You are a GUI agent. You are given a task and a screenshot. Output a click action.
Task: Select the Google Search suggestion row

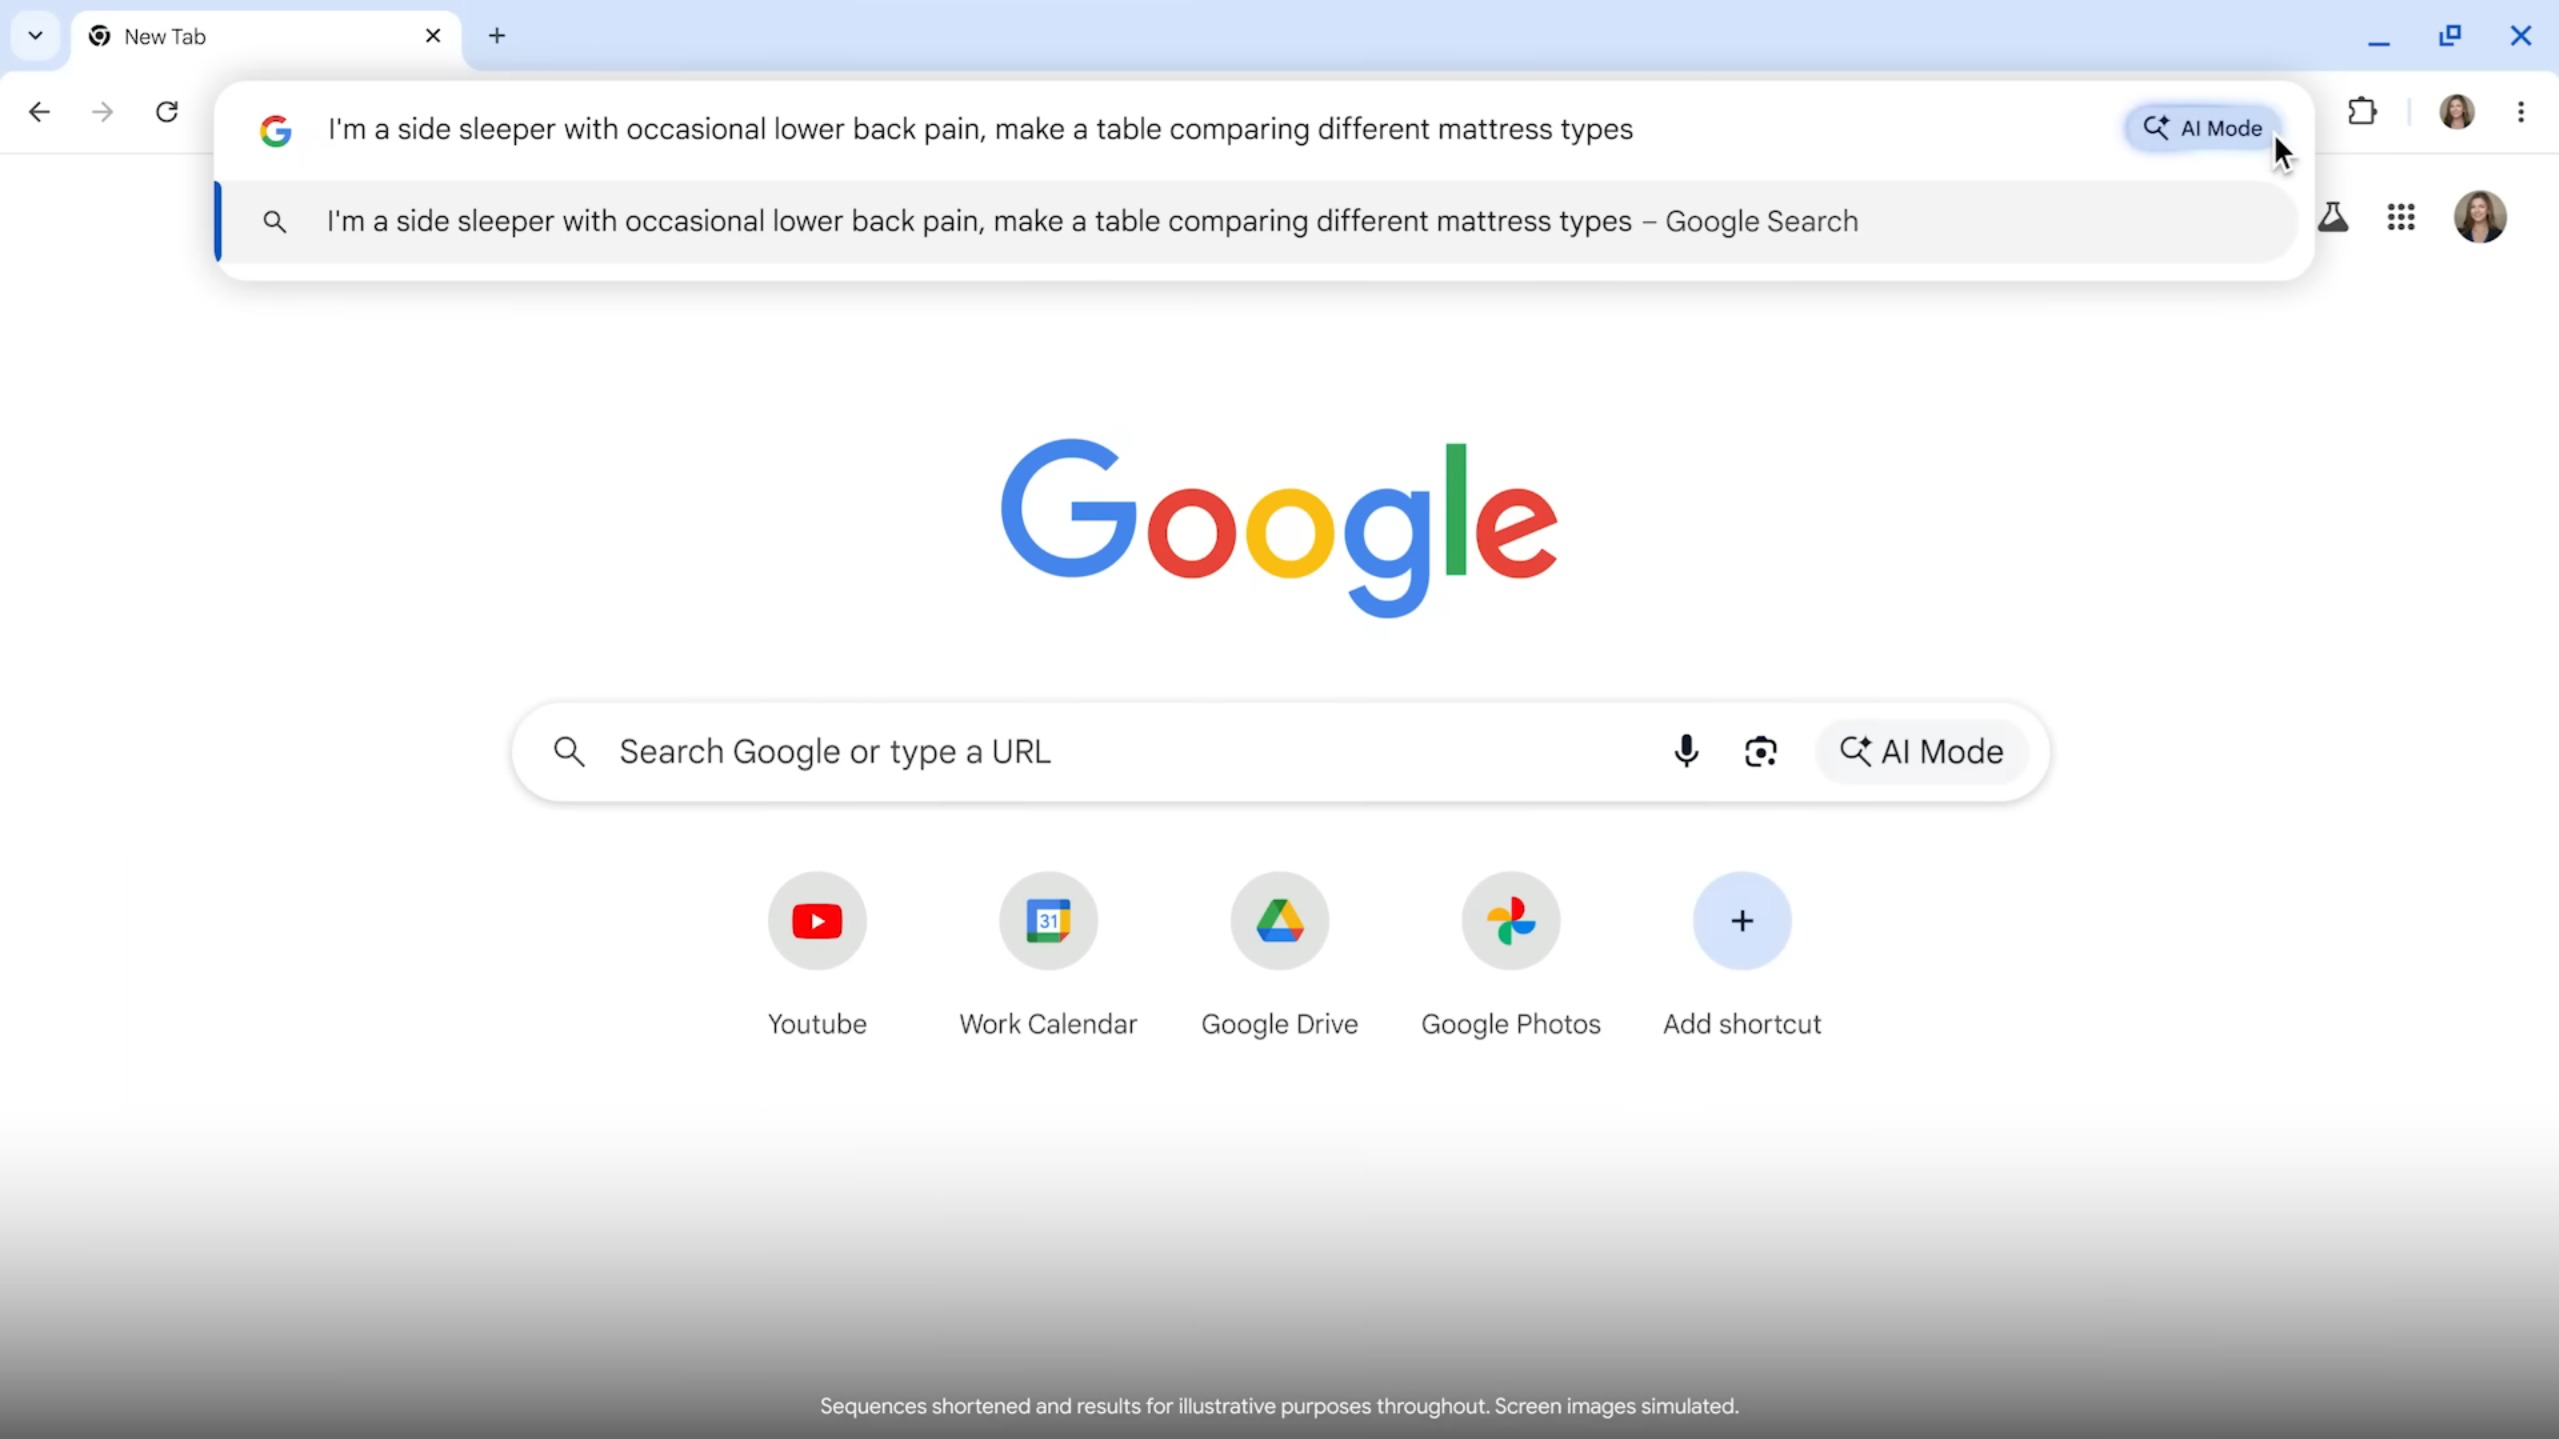tap(1090, 221)
